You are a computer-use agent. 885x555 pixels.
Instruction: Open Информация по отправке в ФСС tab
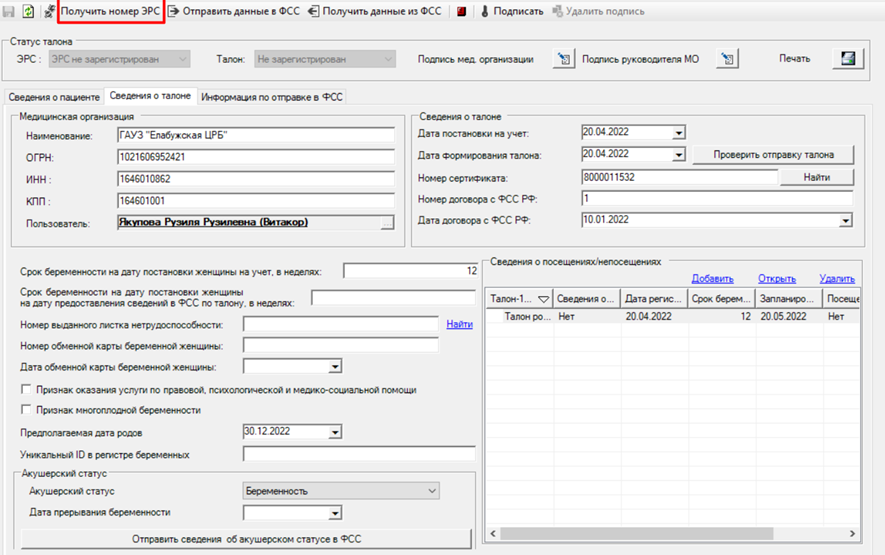(x=271, y=97)
